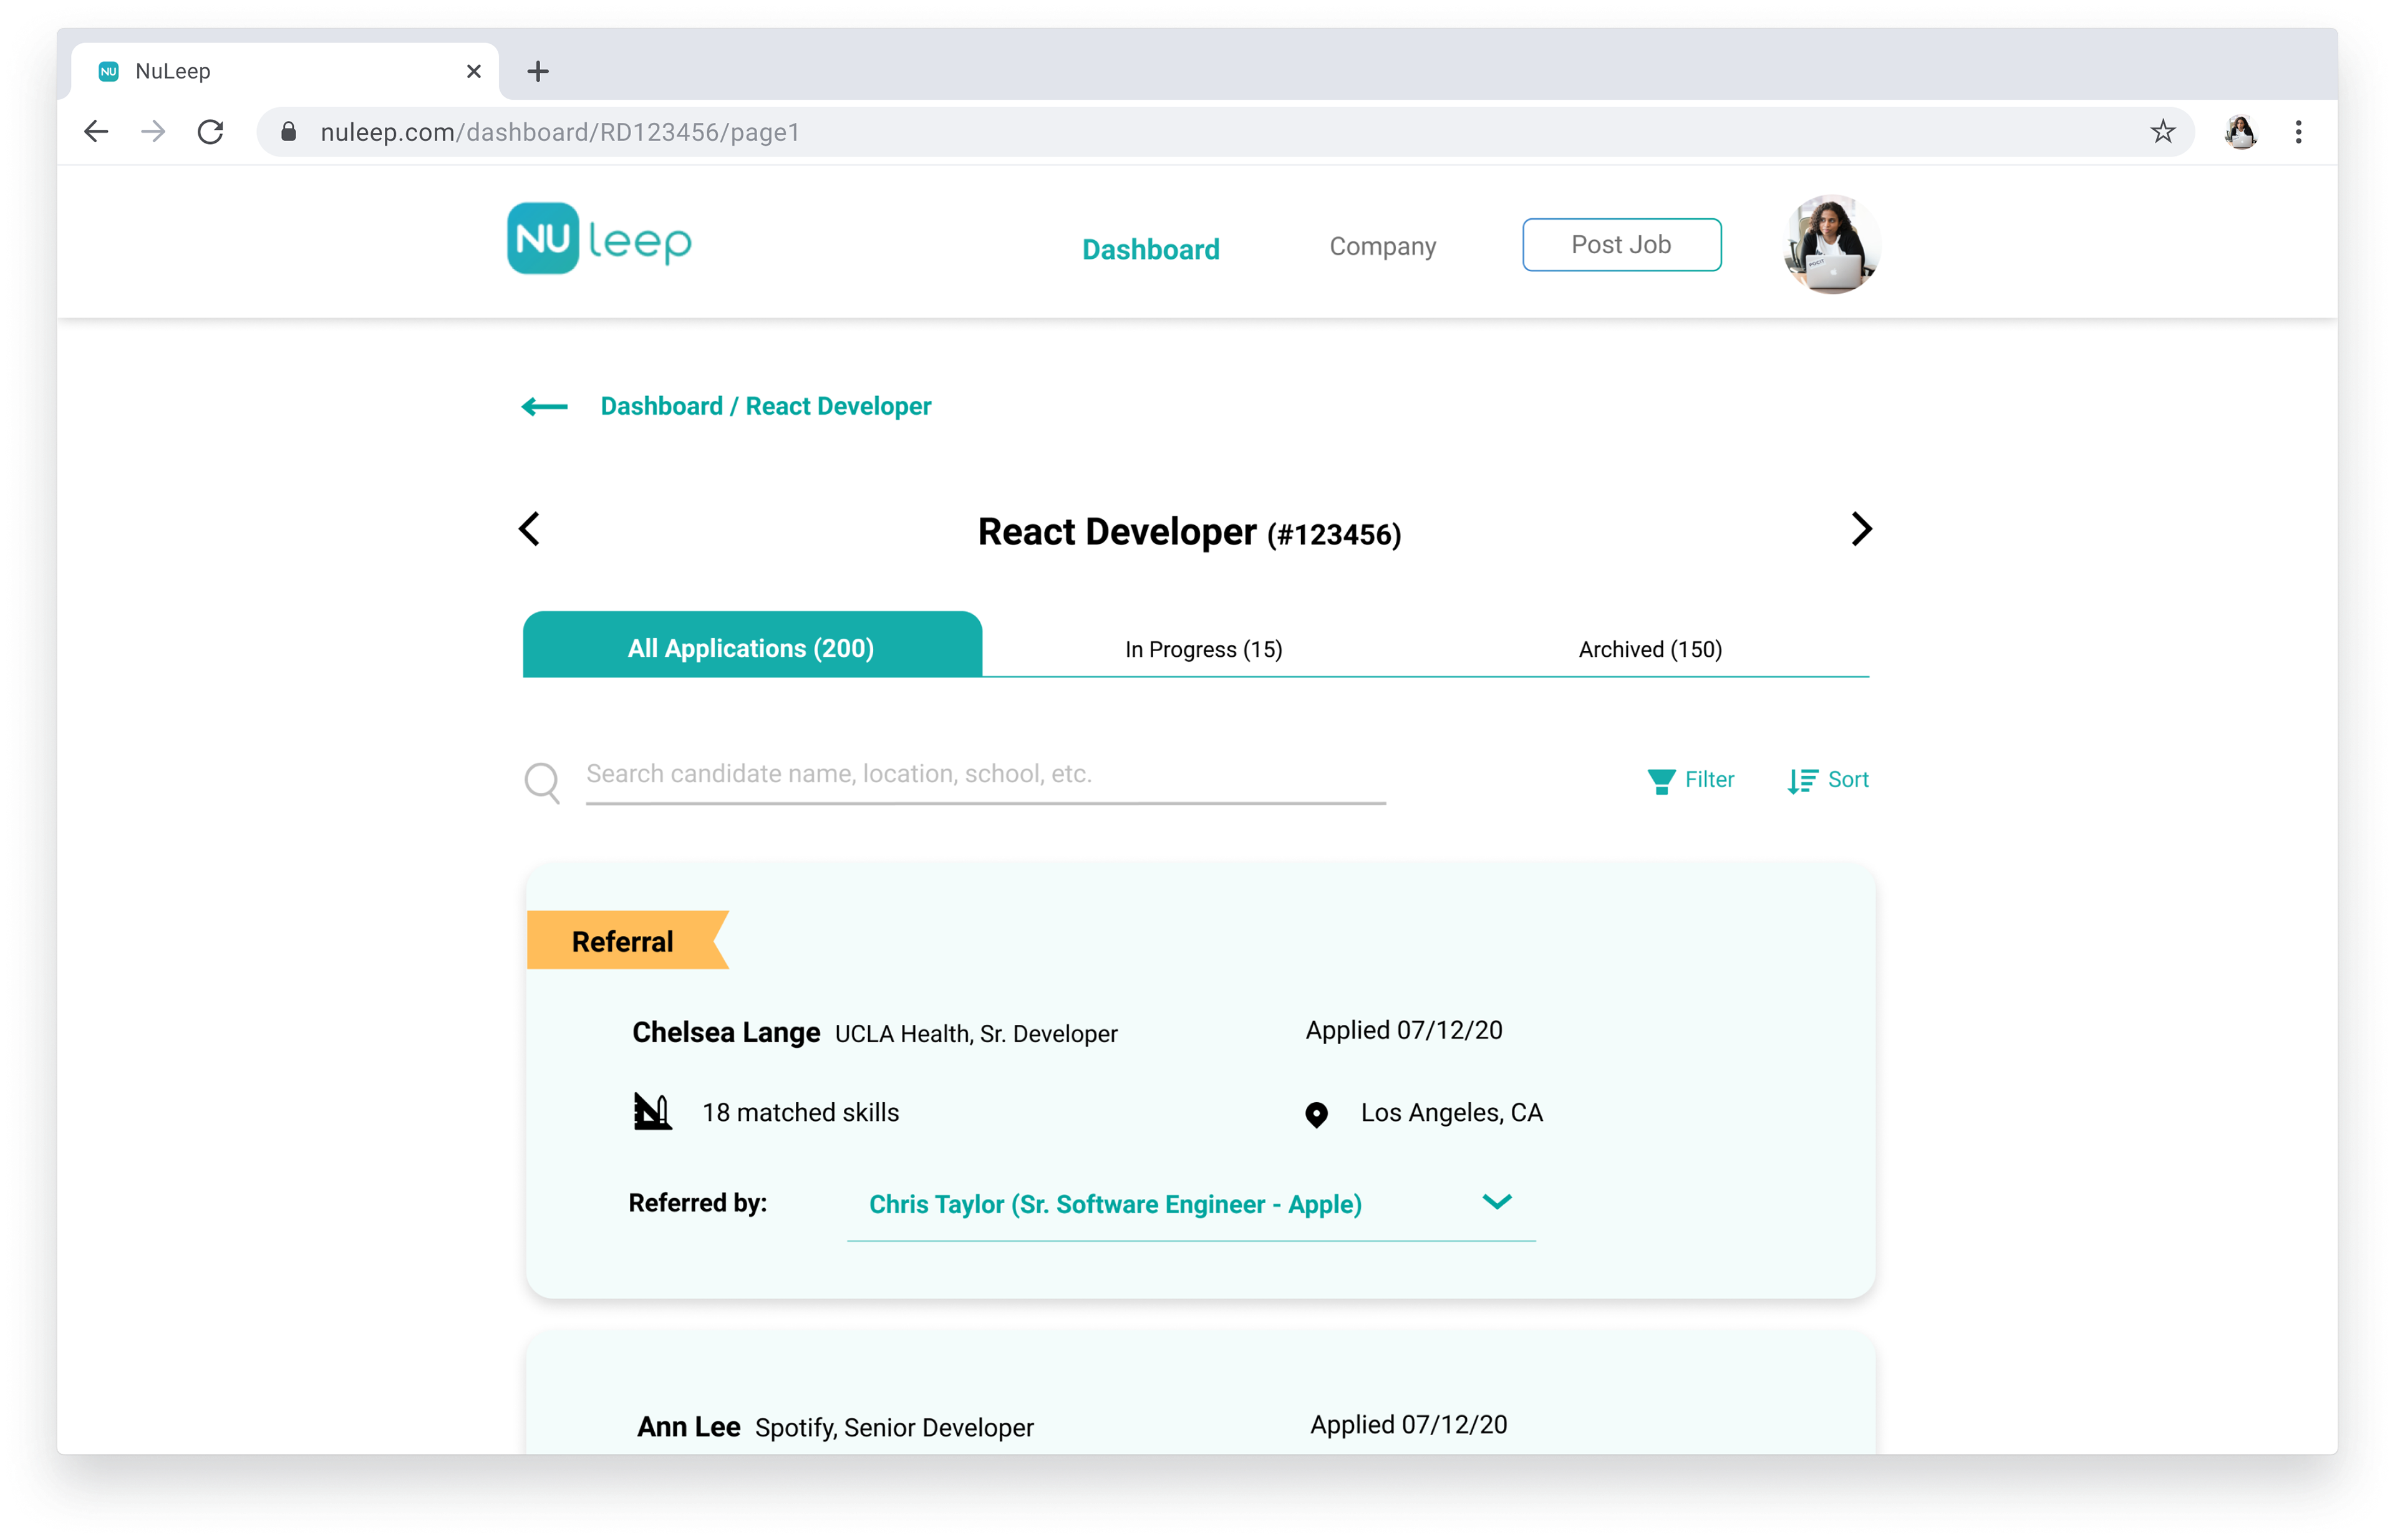2395x1540 pixels.
Task: Bookmark this page with the star icon
Action: click(x=2162, y=132)
